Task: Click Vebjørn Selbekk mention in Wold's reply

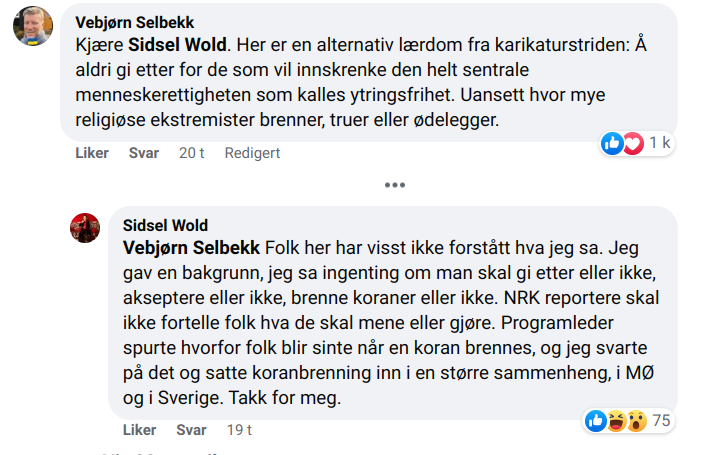Action: pos(191,247)
